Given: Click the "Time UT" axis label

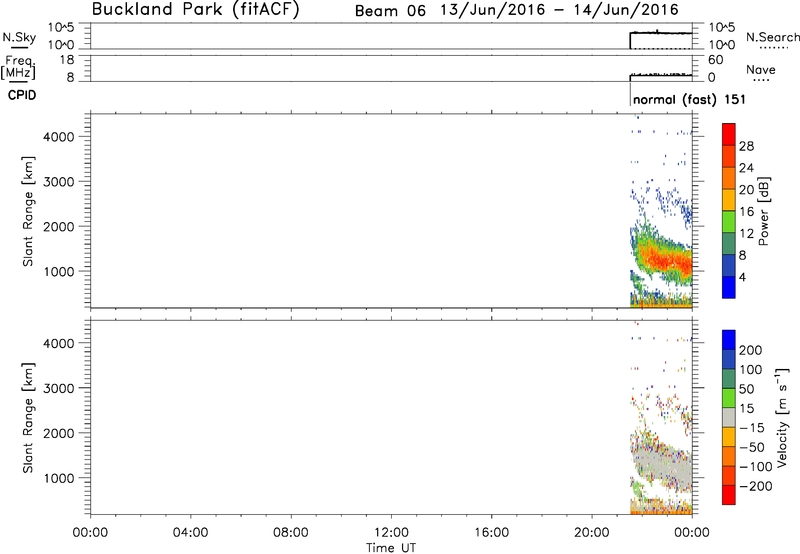Looking at the screenshot, I should click(x=391, y=548).
